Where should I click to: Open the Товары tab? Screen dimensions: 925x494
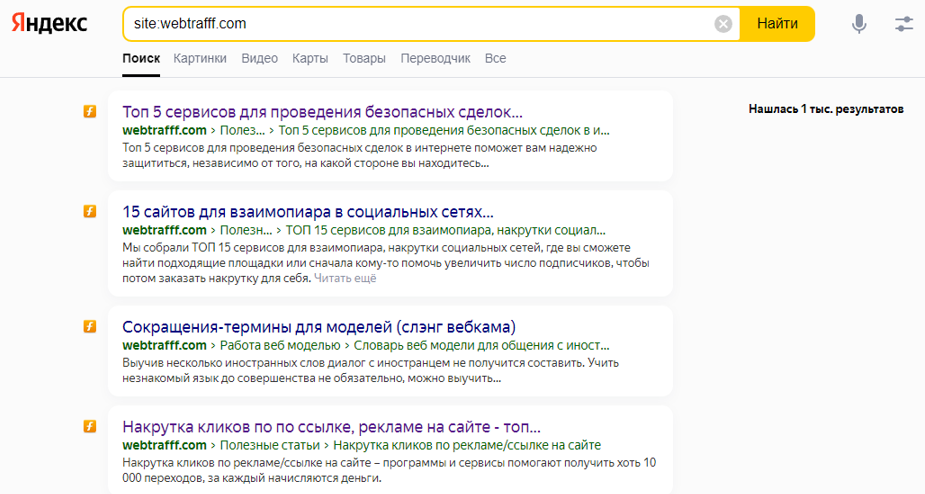(364, 58)
